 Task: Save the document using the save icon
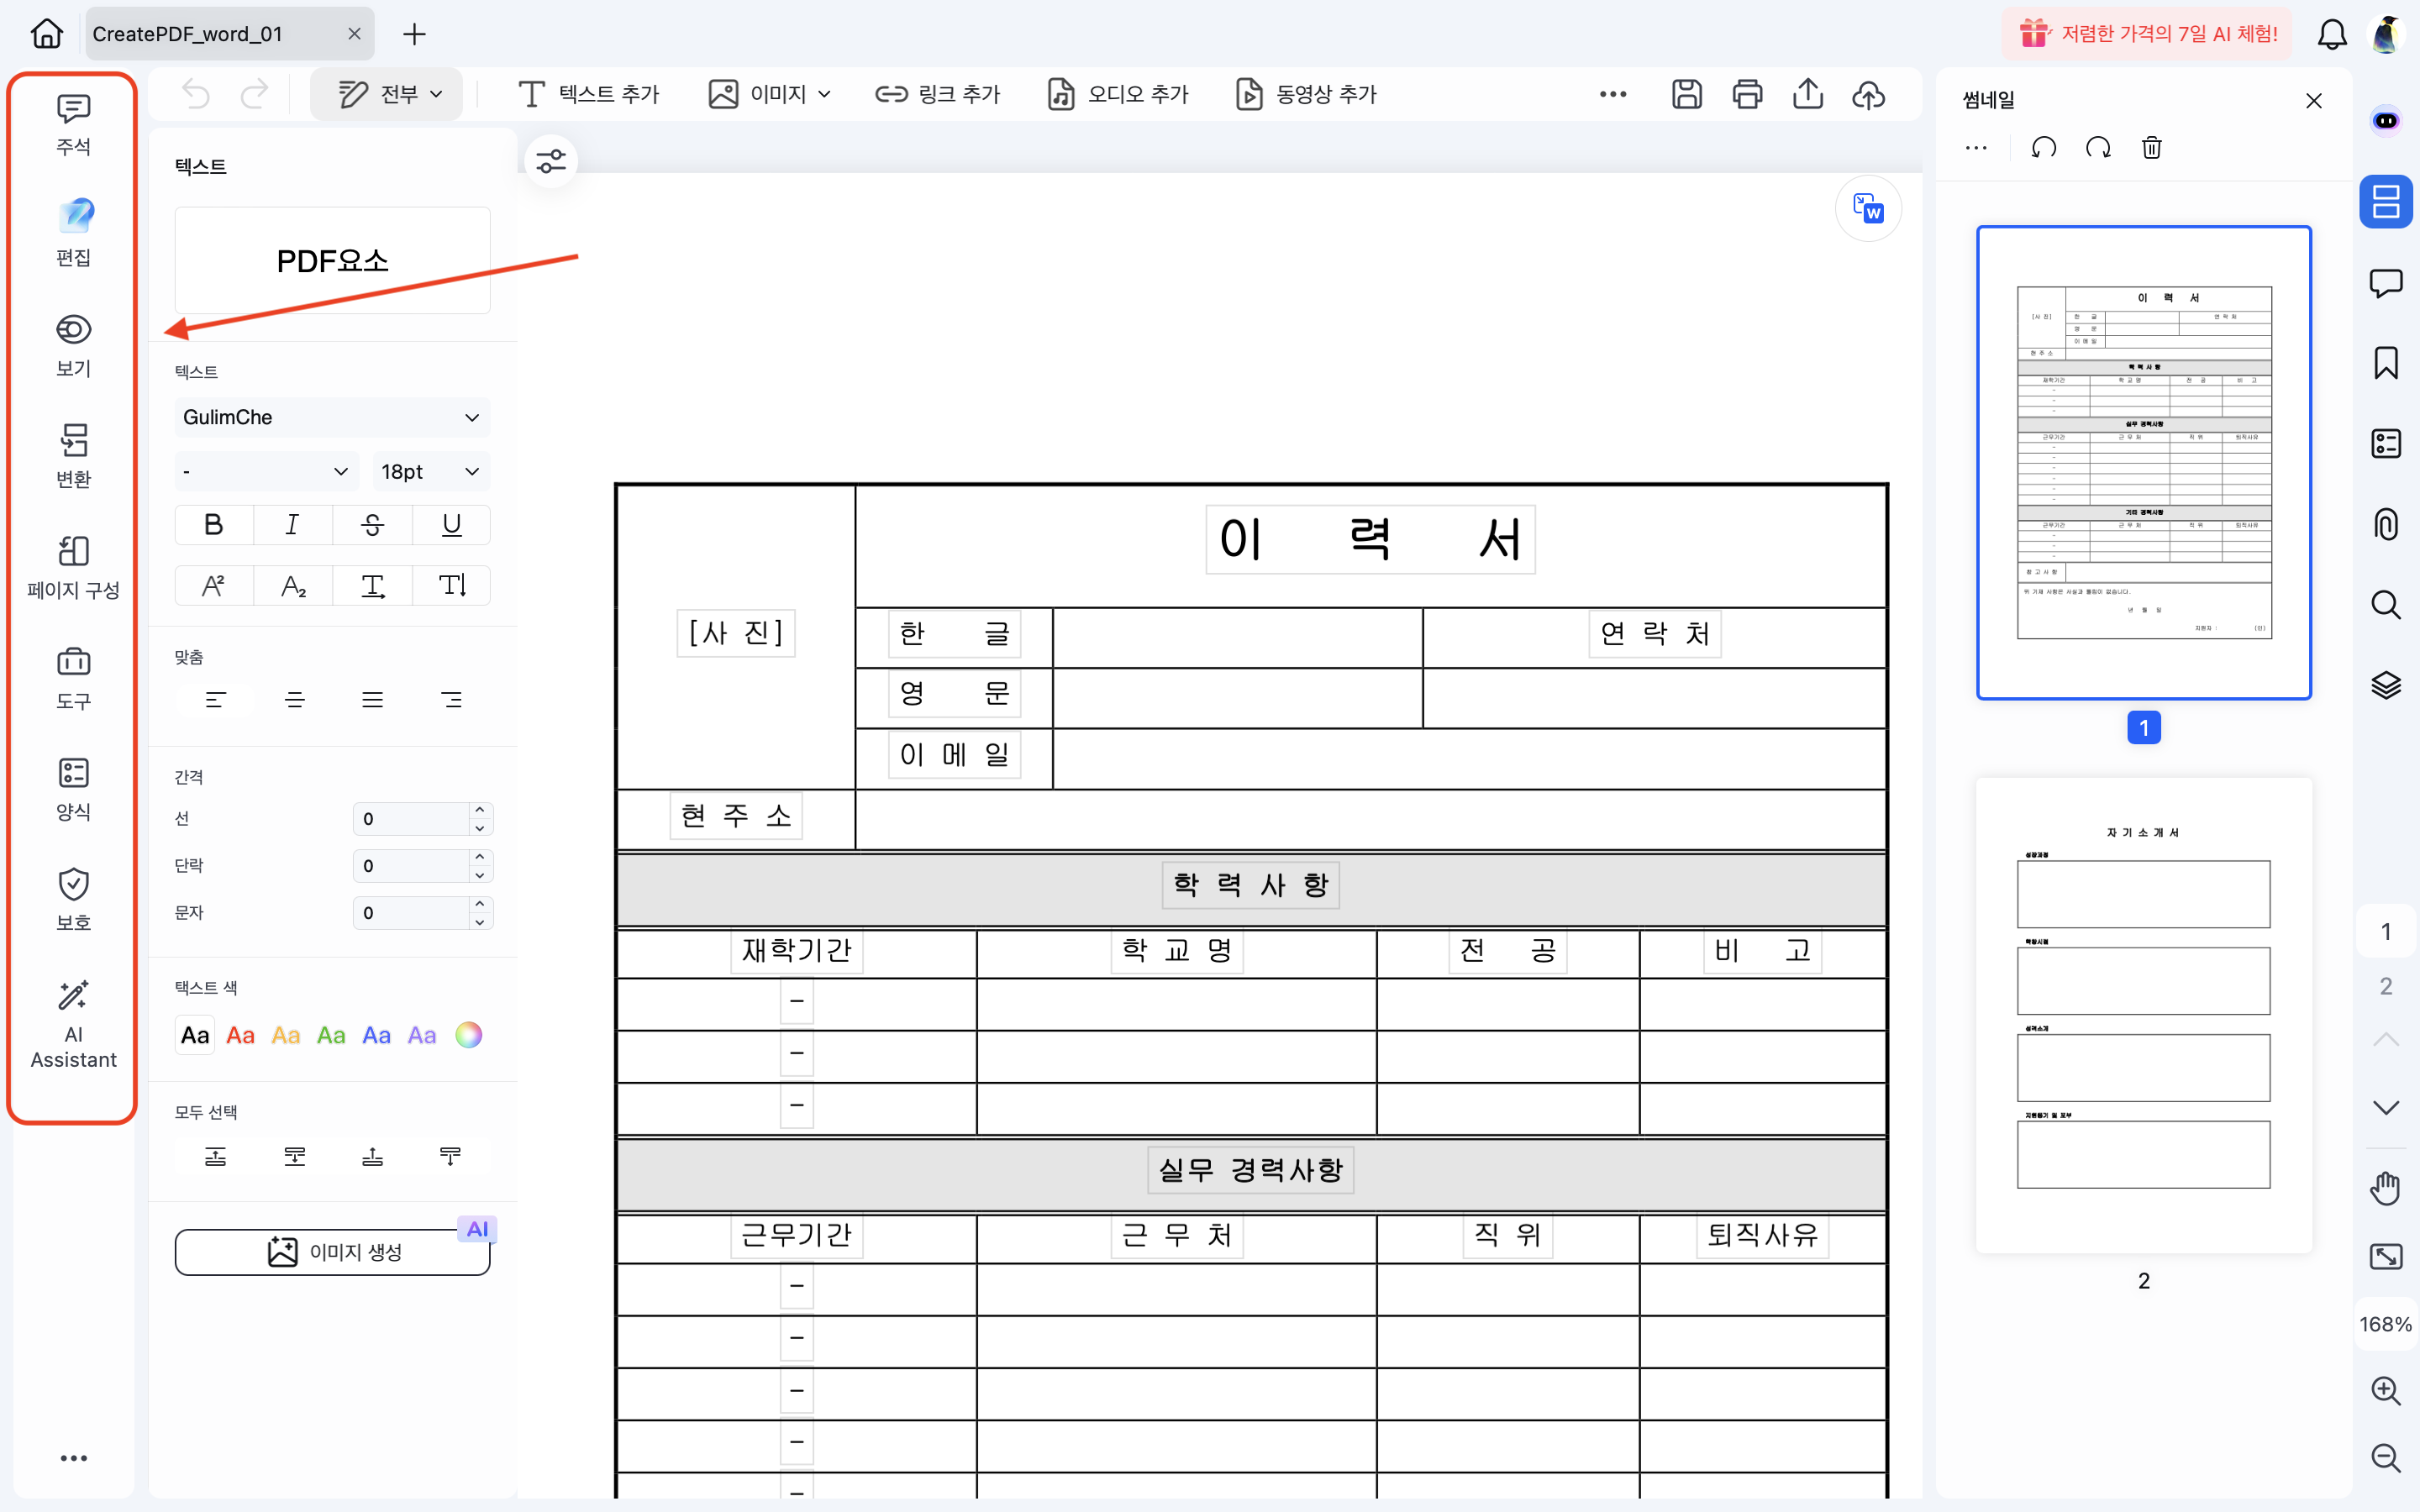point(1687,93)
